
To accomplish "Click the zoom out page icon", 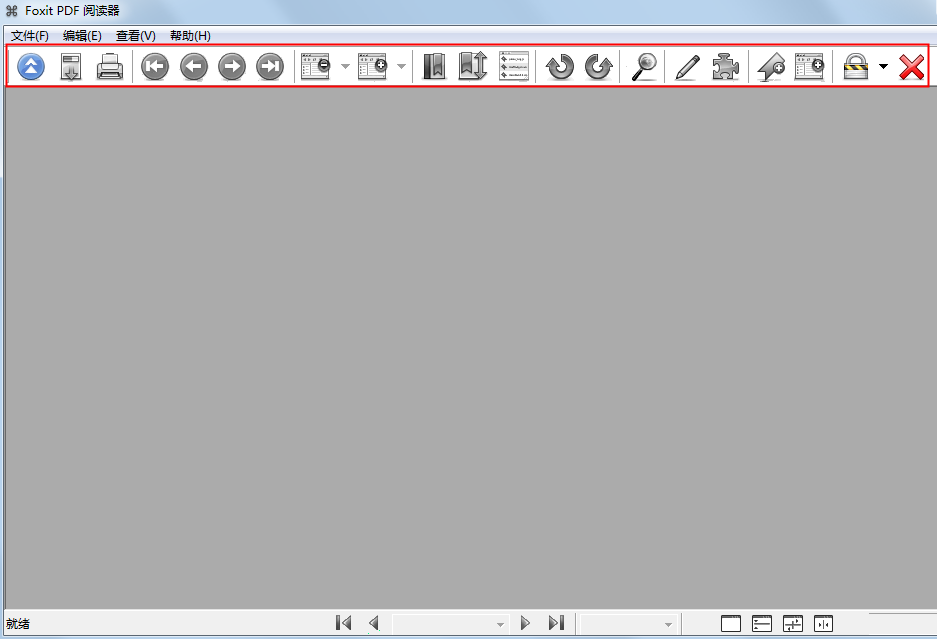I will [316, 66].
